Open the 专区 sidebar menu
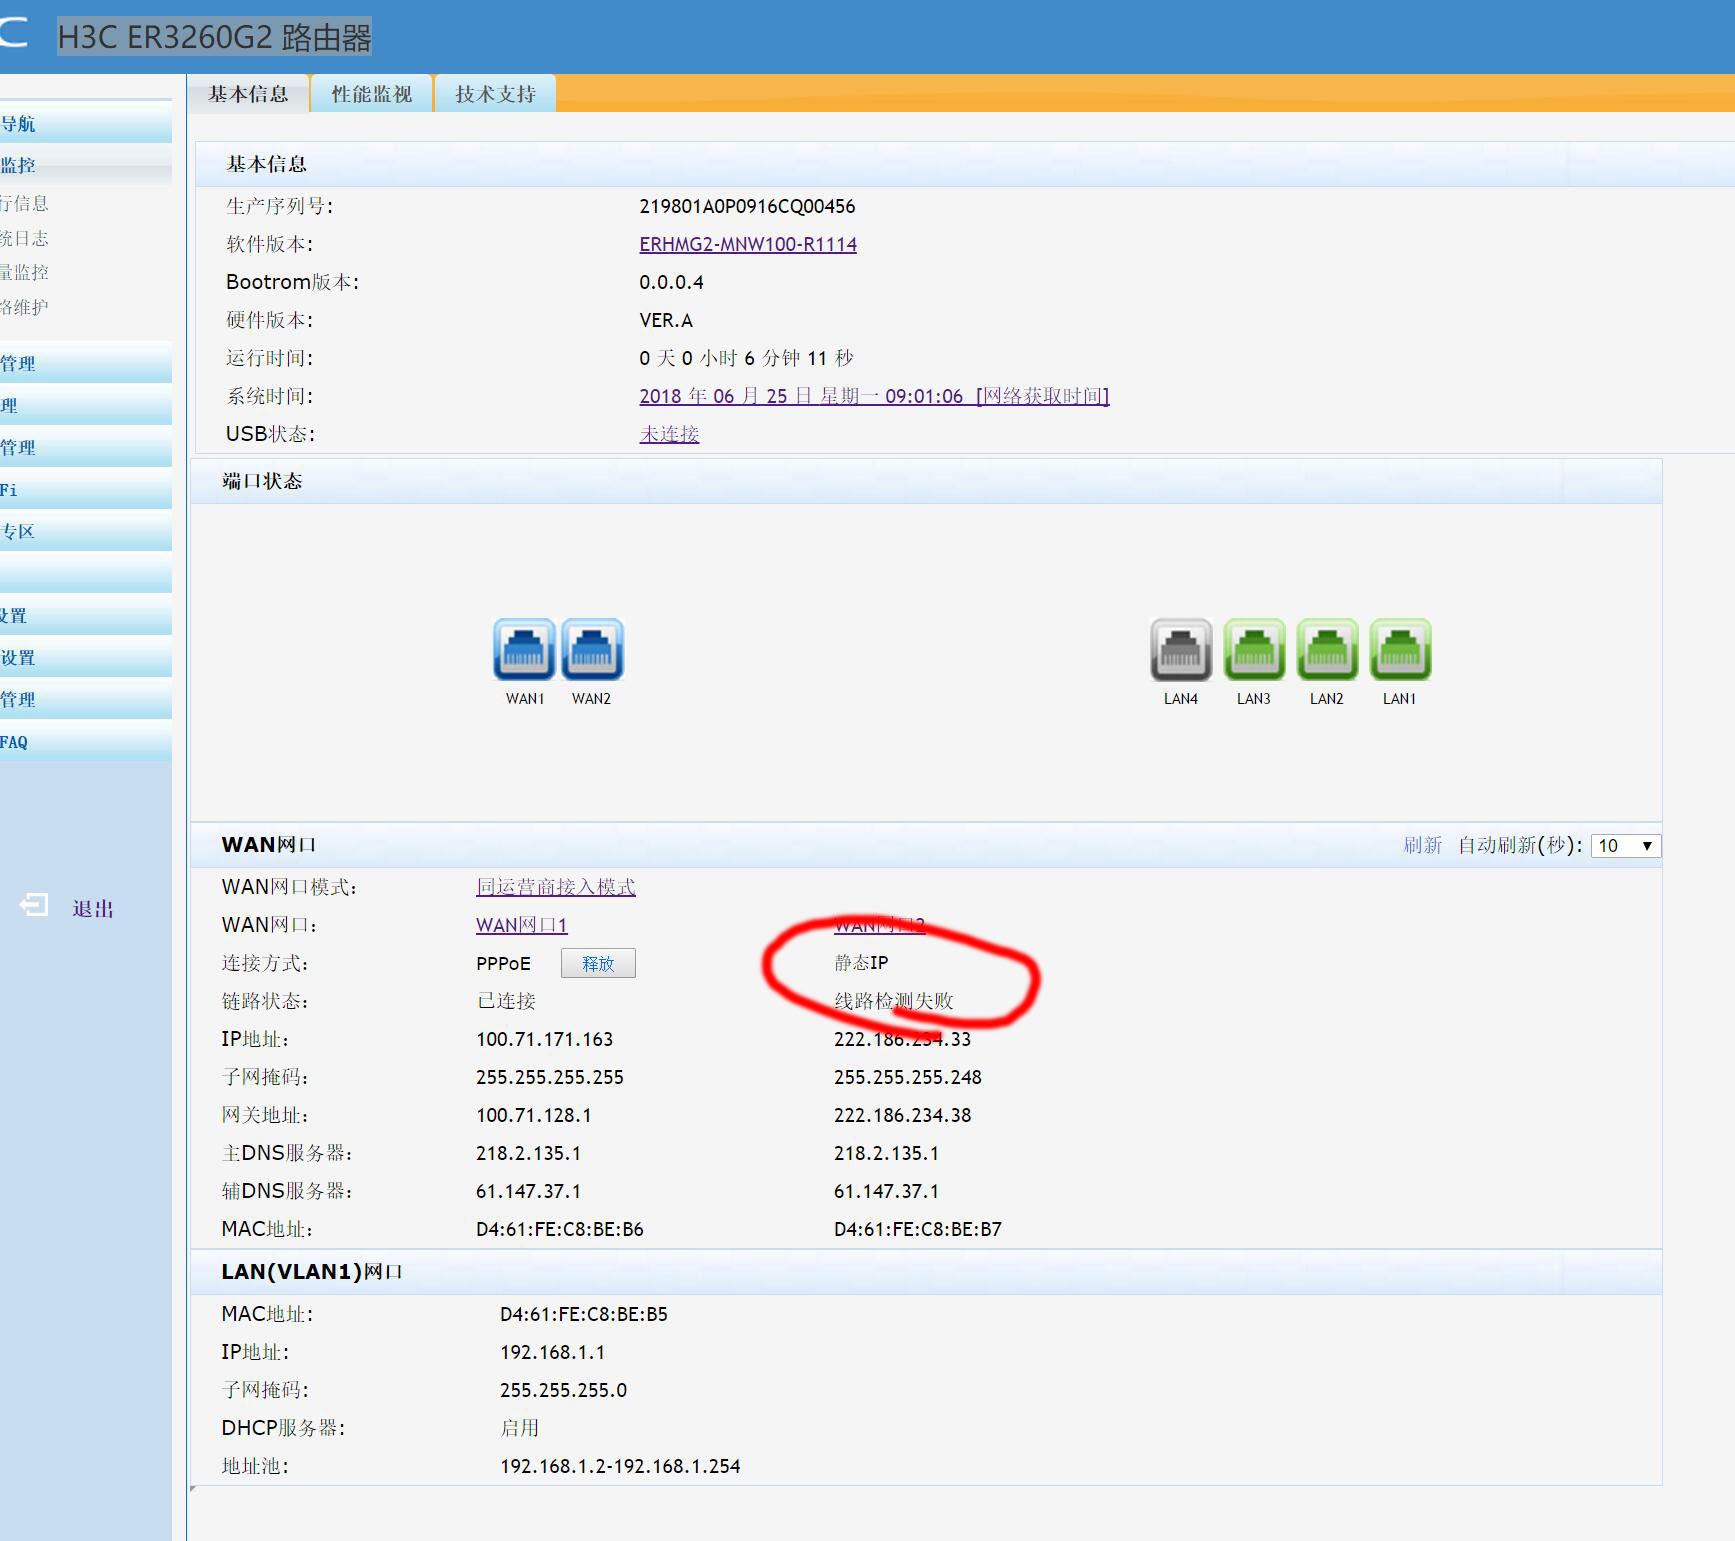Screen dimensions: 1735x1541 86,532
